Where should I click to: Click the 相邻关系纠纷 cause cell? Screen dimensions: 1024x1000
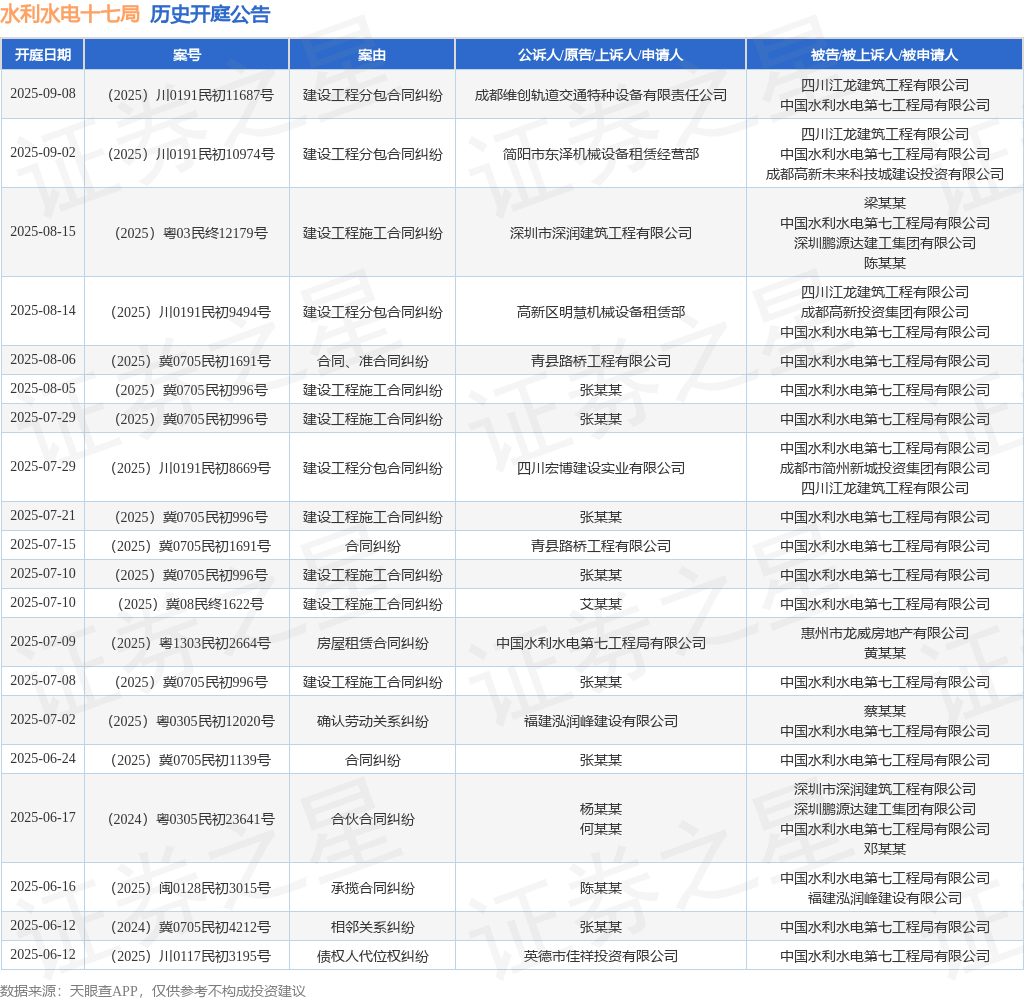(x=372, y=927)
